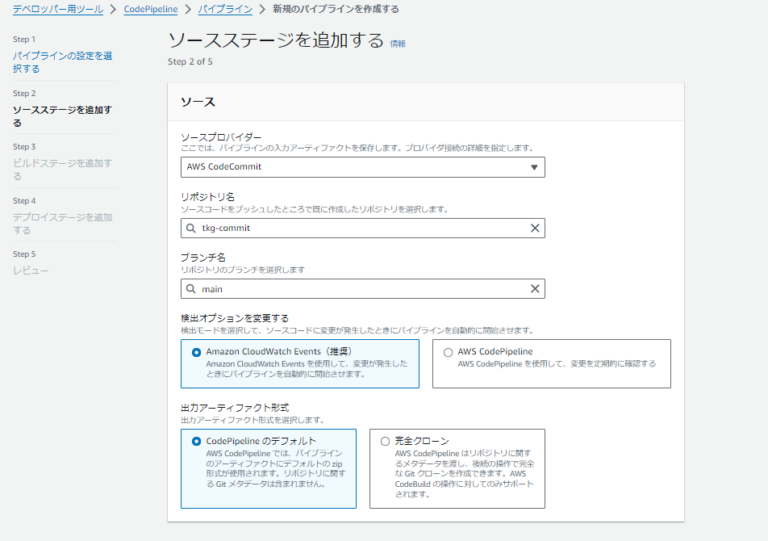Click the tkg-commit repository name field

point(362,228)
